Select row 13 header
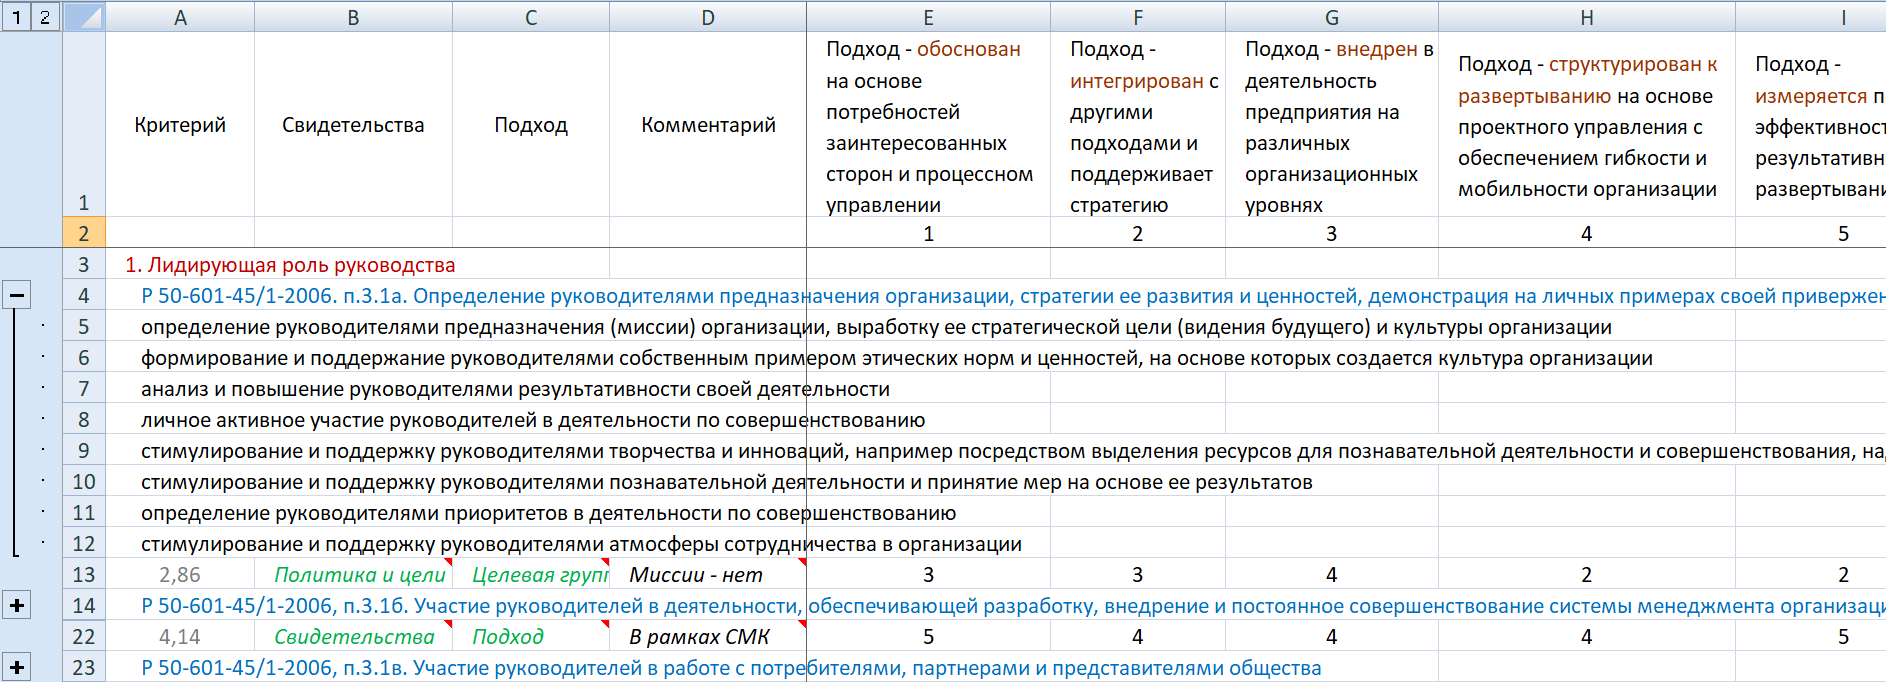Viewport: 1886px width, 682px height. tap(84, 575)
